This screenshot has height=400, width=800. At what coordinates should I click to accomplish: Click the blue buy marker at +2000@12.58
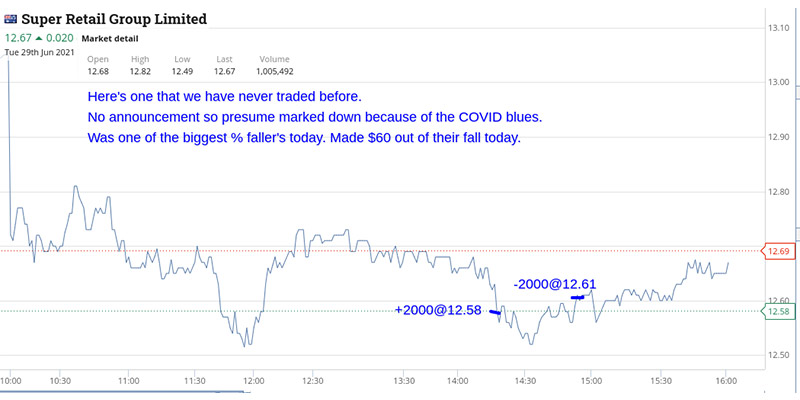point(495,312)
